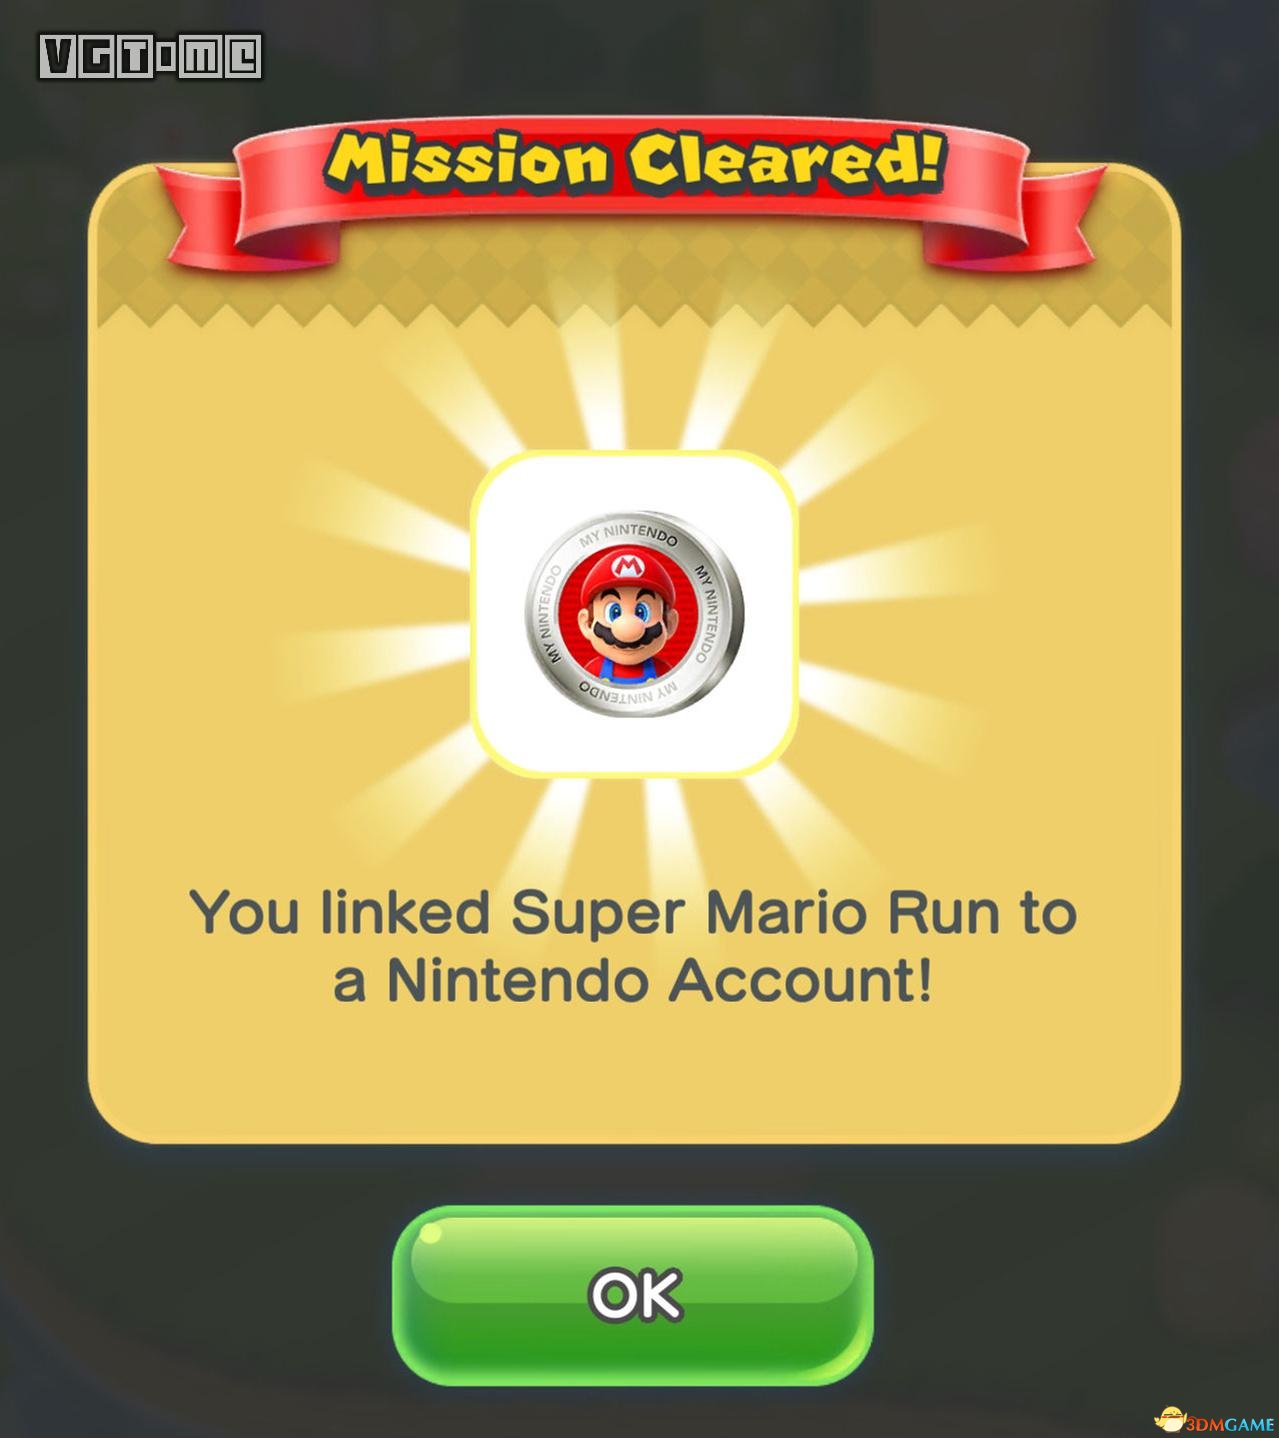
Task: Tap the 3DMGAME straw-hat mascot icon
Action: click(1169, 1418)
